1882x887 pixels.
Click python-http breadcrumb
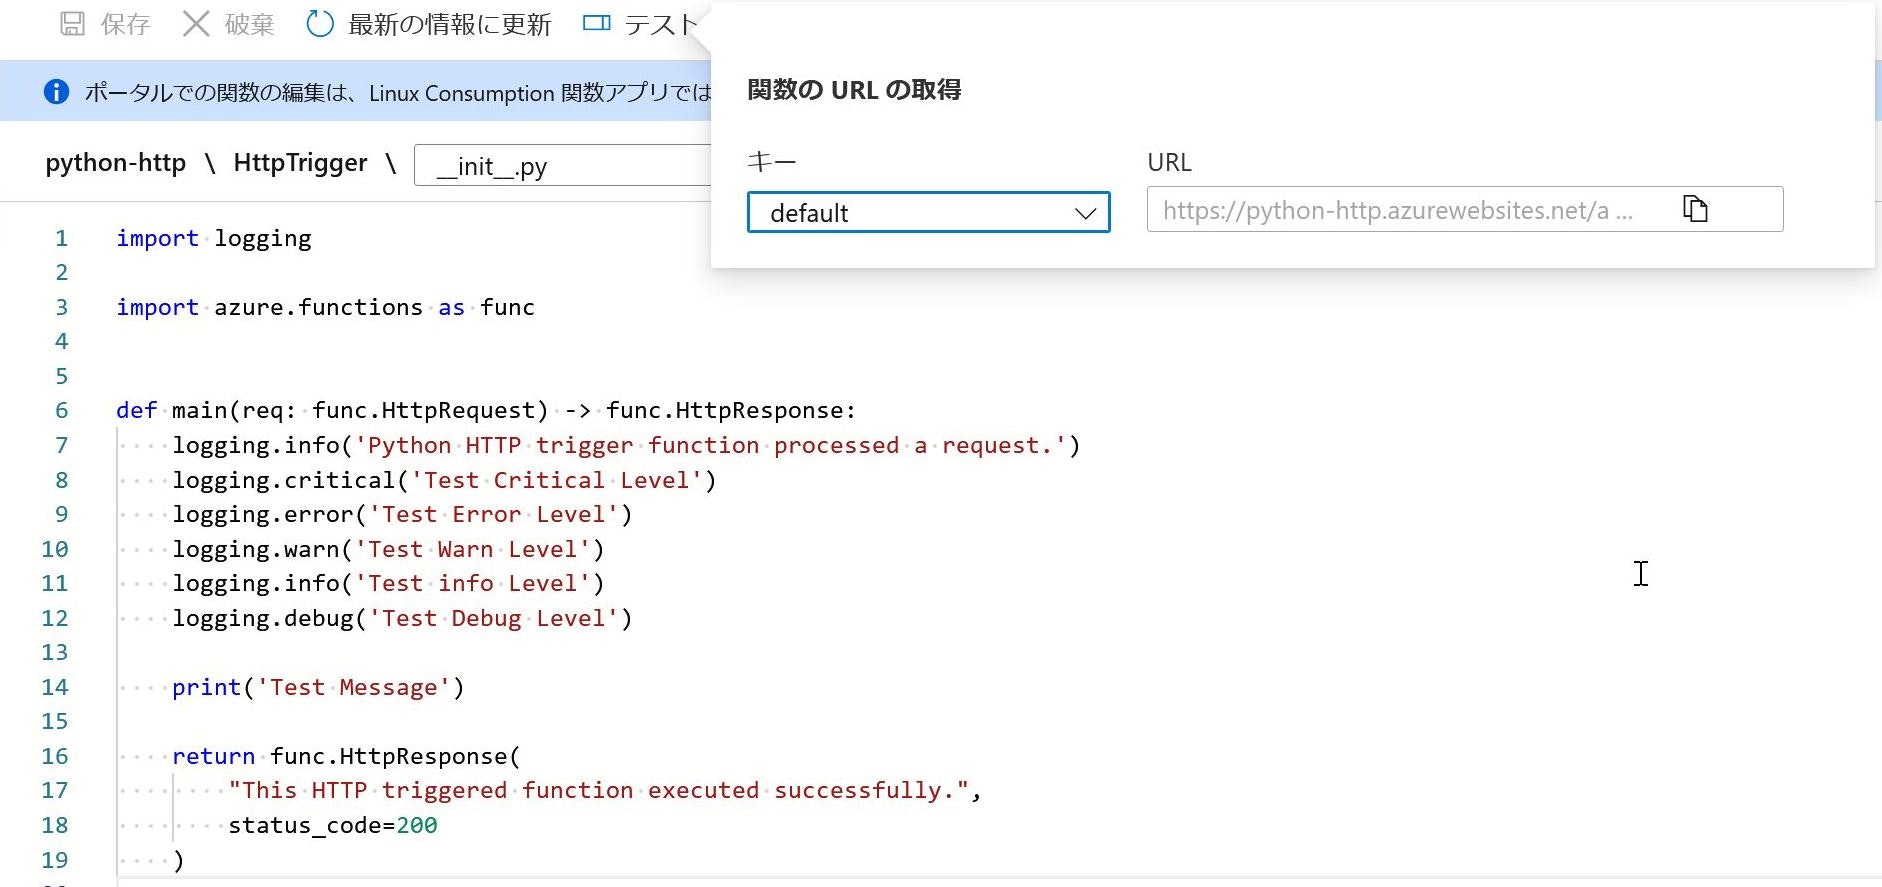(116, 163)
